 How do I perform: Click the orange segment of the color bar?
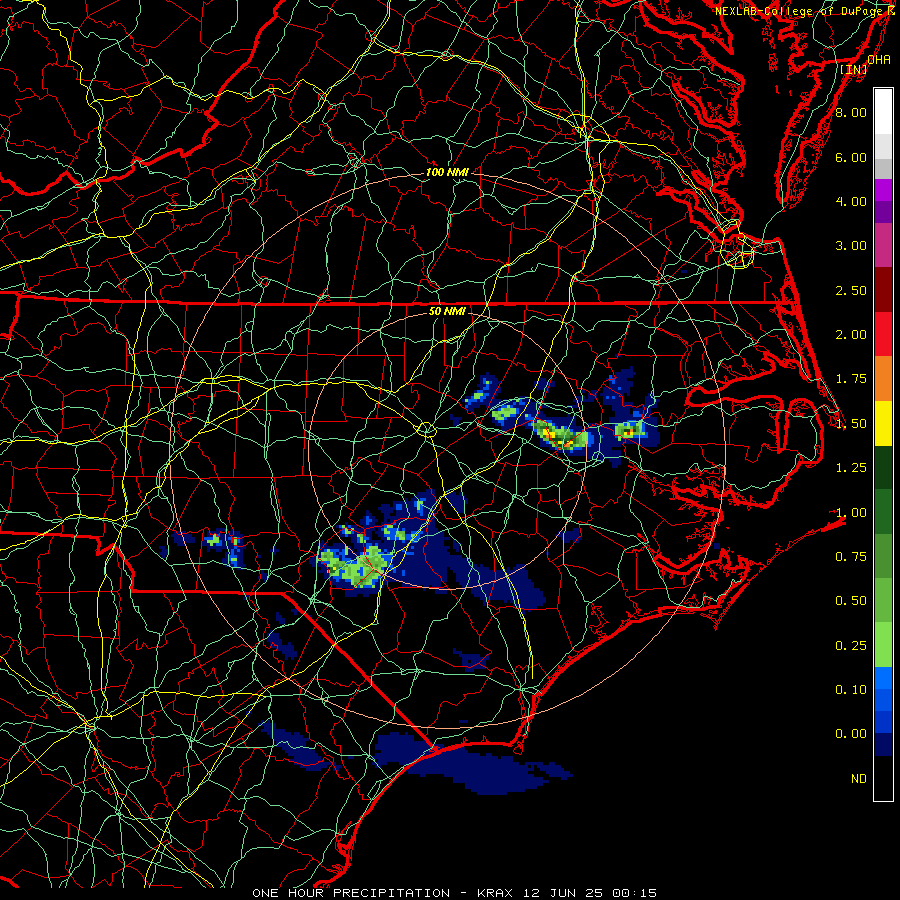tap(883, 379)
